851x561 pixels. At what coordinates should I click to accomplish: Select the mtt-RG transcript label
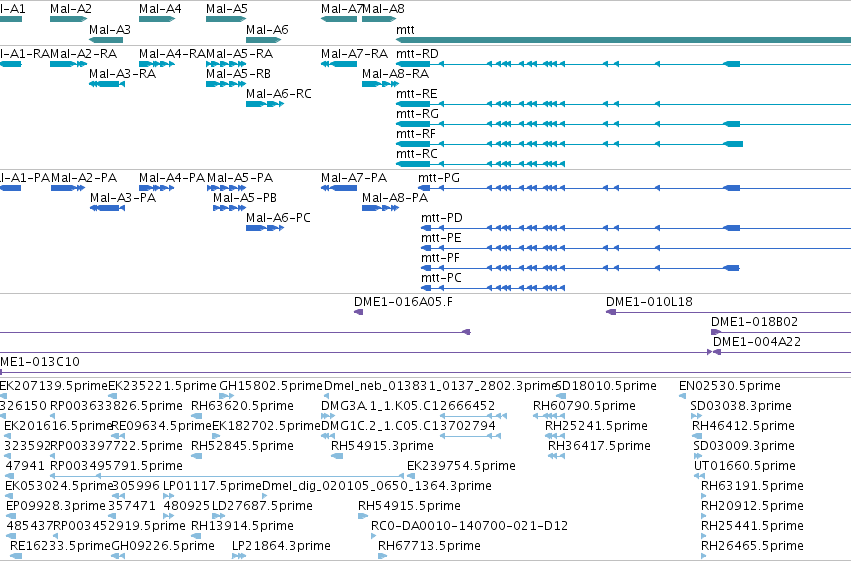[x=417, y=114]
